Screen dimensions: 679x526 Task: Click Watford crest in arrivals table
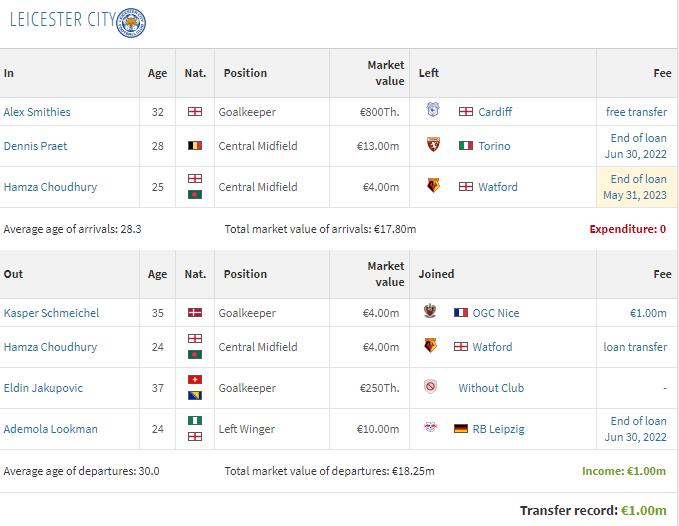coord(433,185)
